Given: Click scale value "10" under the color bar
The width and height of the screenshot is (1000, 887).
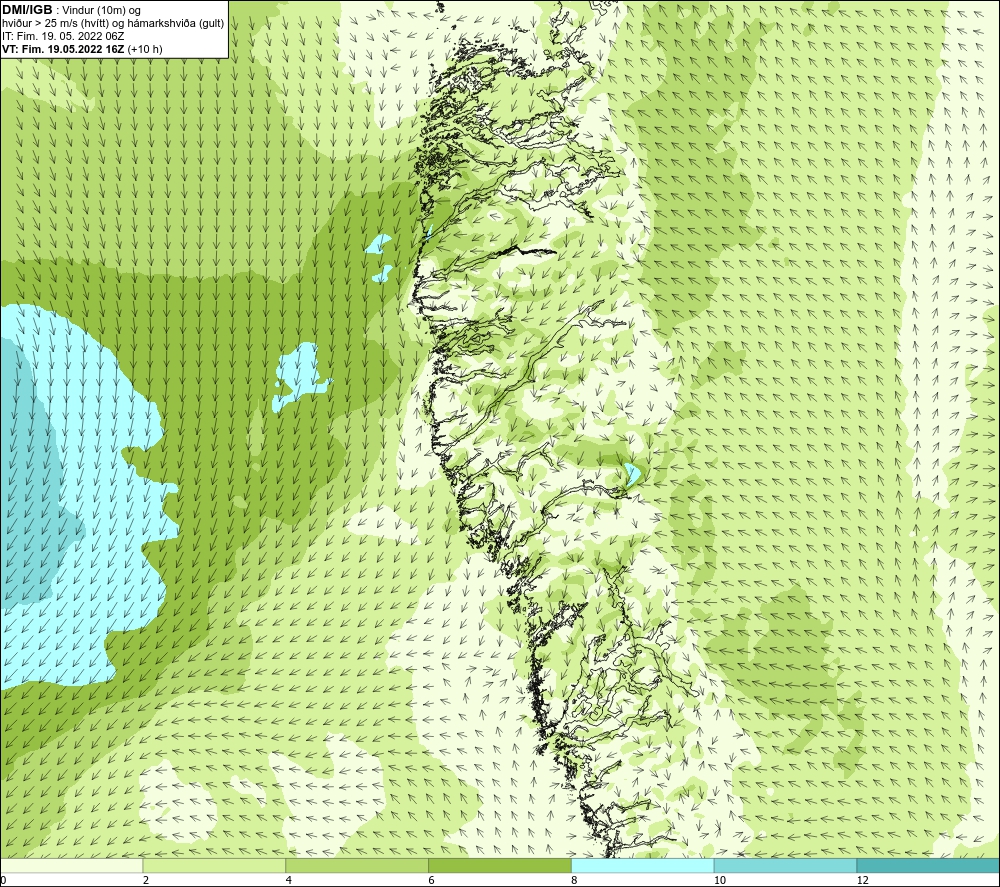Looking at the screenshot, I should point(720,881).
